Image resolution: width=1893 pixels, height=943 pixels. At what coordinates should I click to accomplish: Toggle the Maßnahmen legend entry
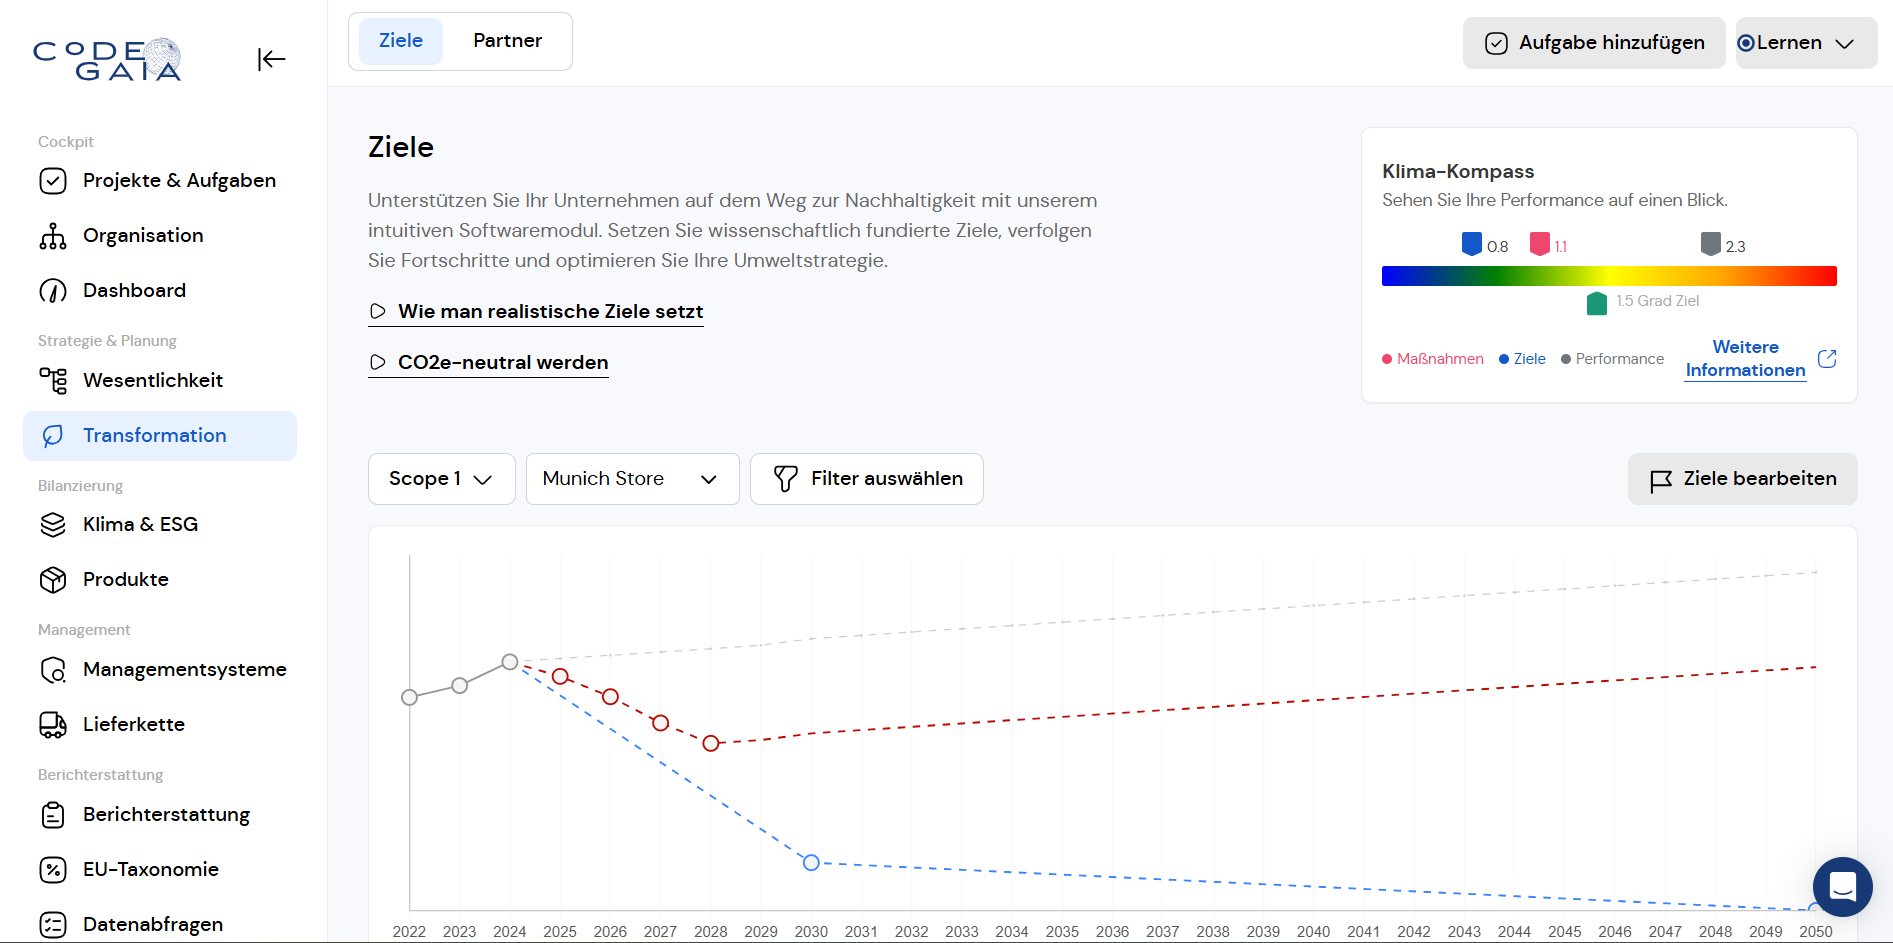point(1433,359)
